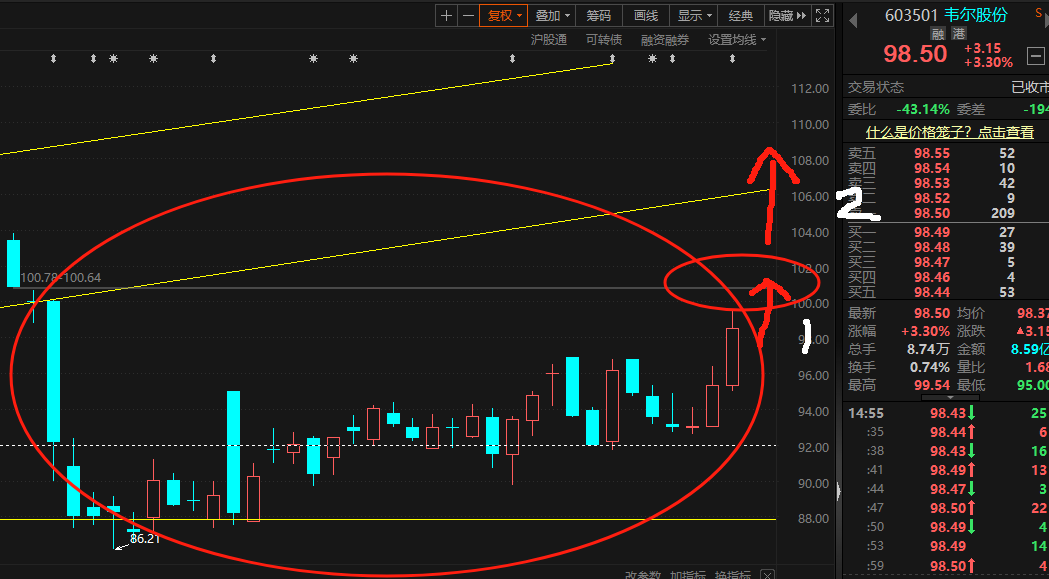This screenshot has width=1049, height=579.
Task: Click 隐藏 to hide the side panel
Action: (788, 15)
